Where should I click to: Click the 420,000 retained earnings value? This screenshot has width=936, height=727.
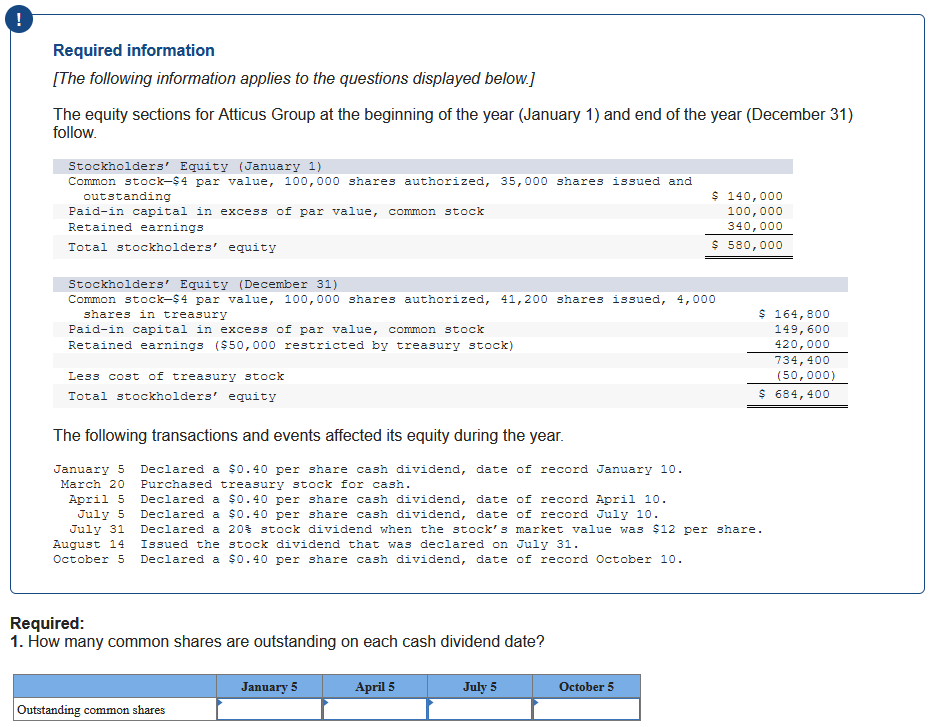(802, 344)
